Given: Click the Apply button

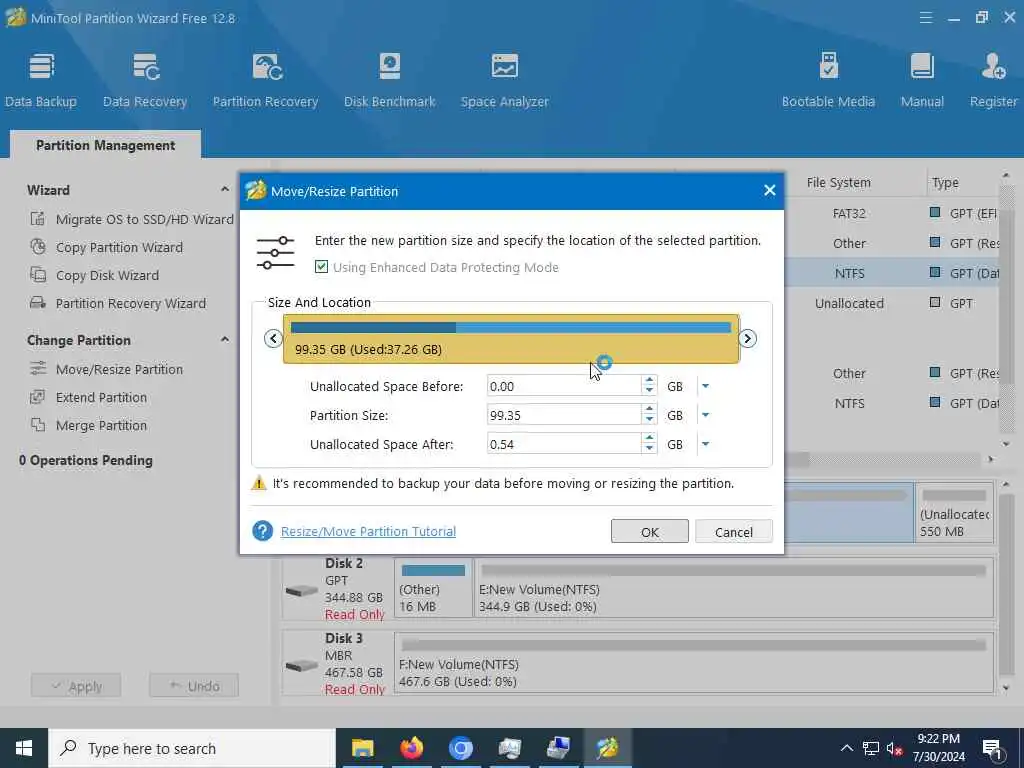Looking at the screenshot, I should (76, 686).
